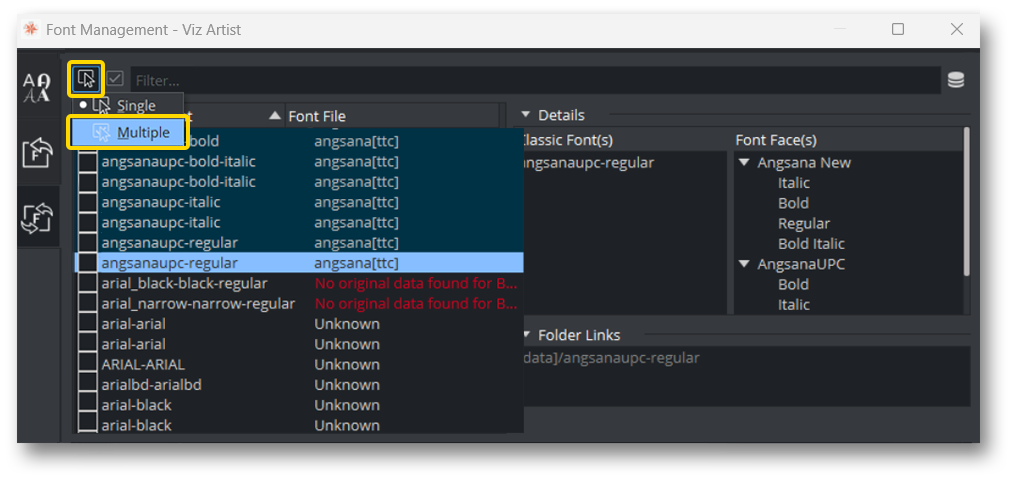Click into the Filter text field
1020x481 pixels.
pos(530,80)
